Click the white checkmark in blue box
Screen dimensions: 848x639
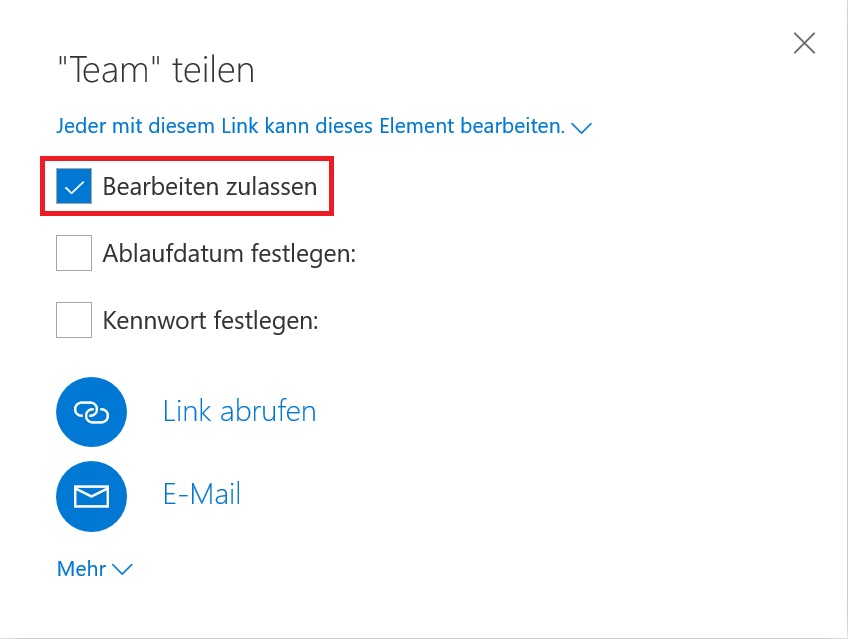pyautogui.click(x=74, y=187)
